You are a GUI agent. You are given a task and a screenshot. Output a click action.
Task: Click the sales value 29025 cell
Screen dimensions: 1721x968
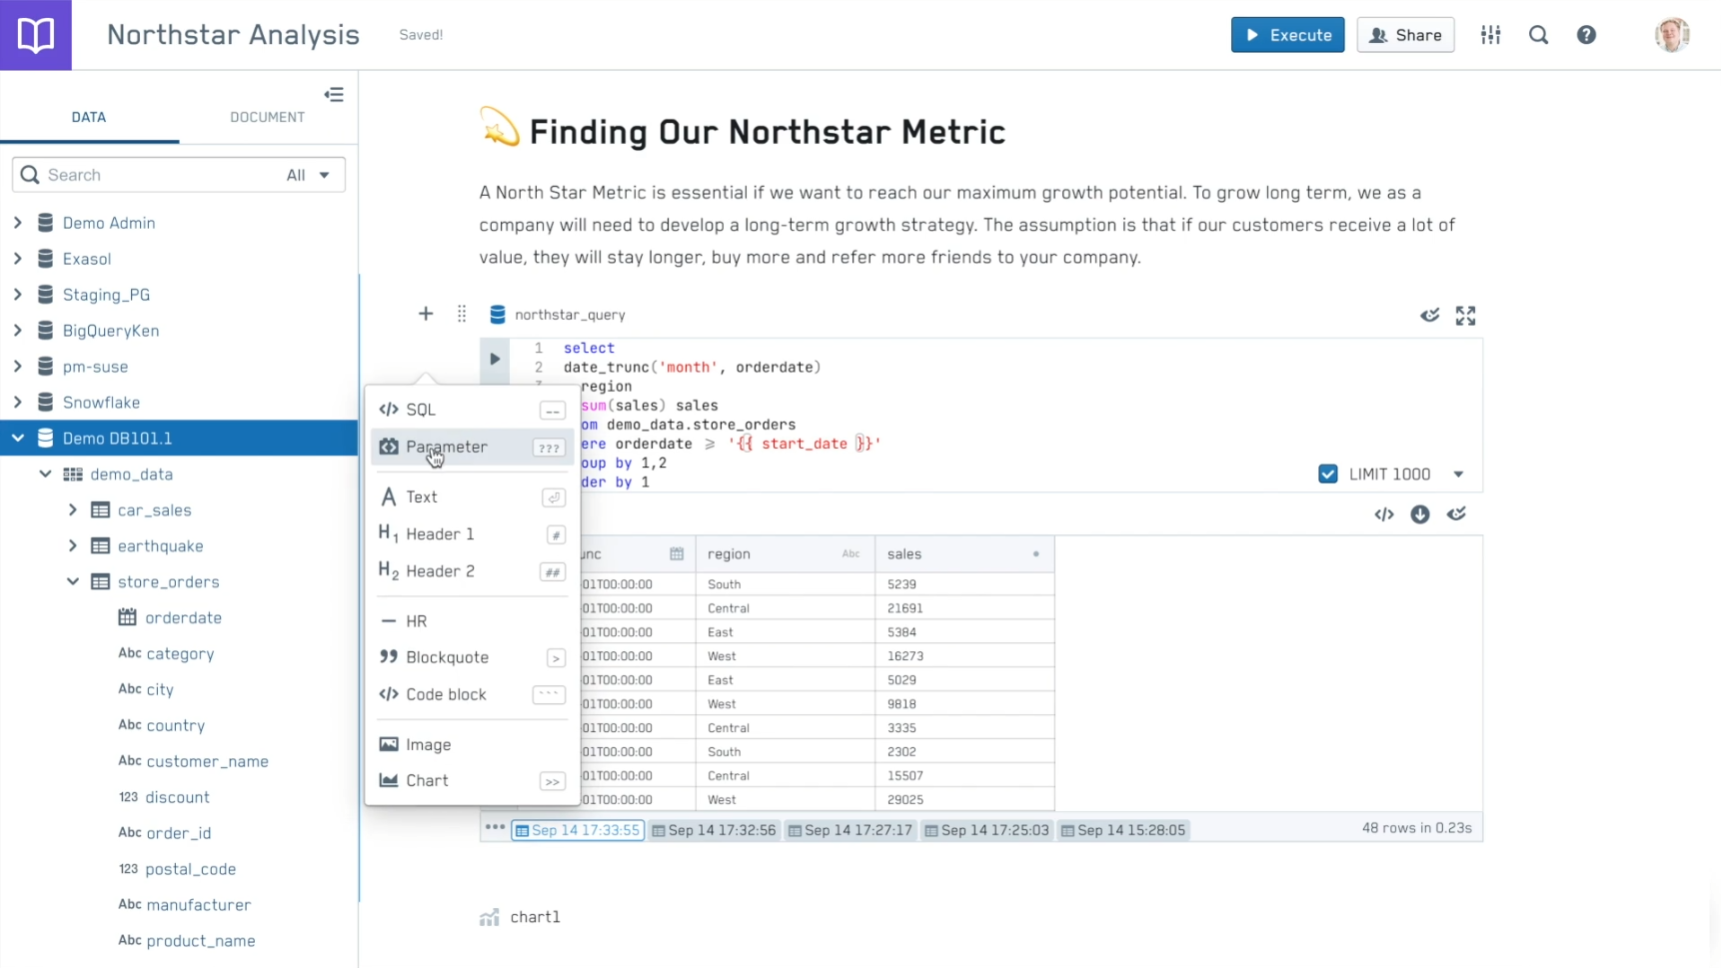(964, 800)
